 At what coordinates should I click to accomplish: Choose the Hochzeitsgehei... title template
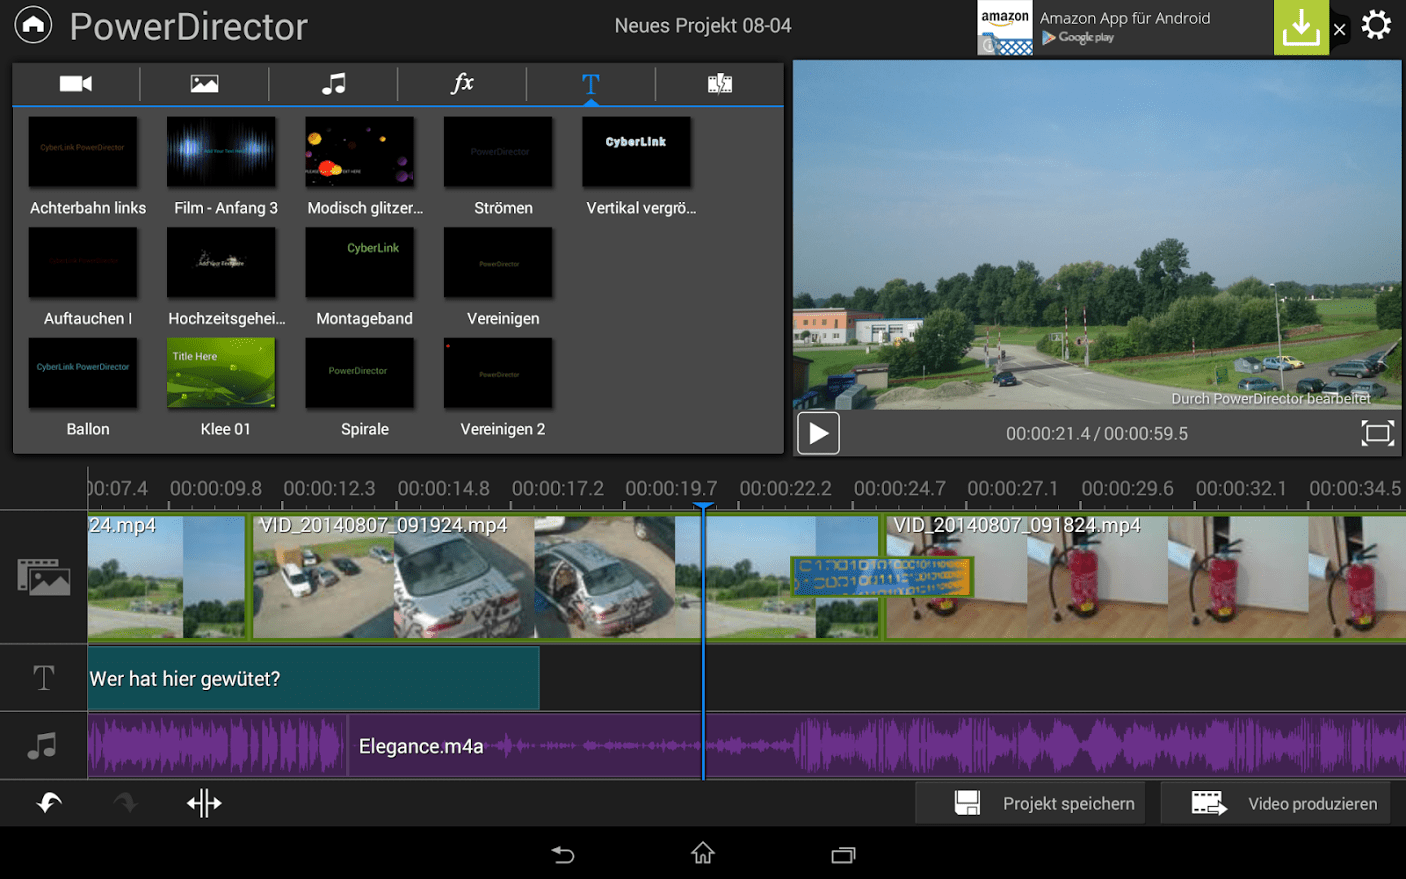point(221,262)
